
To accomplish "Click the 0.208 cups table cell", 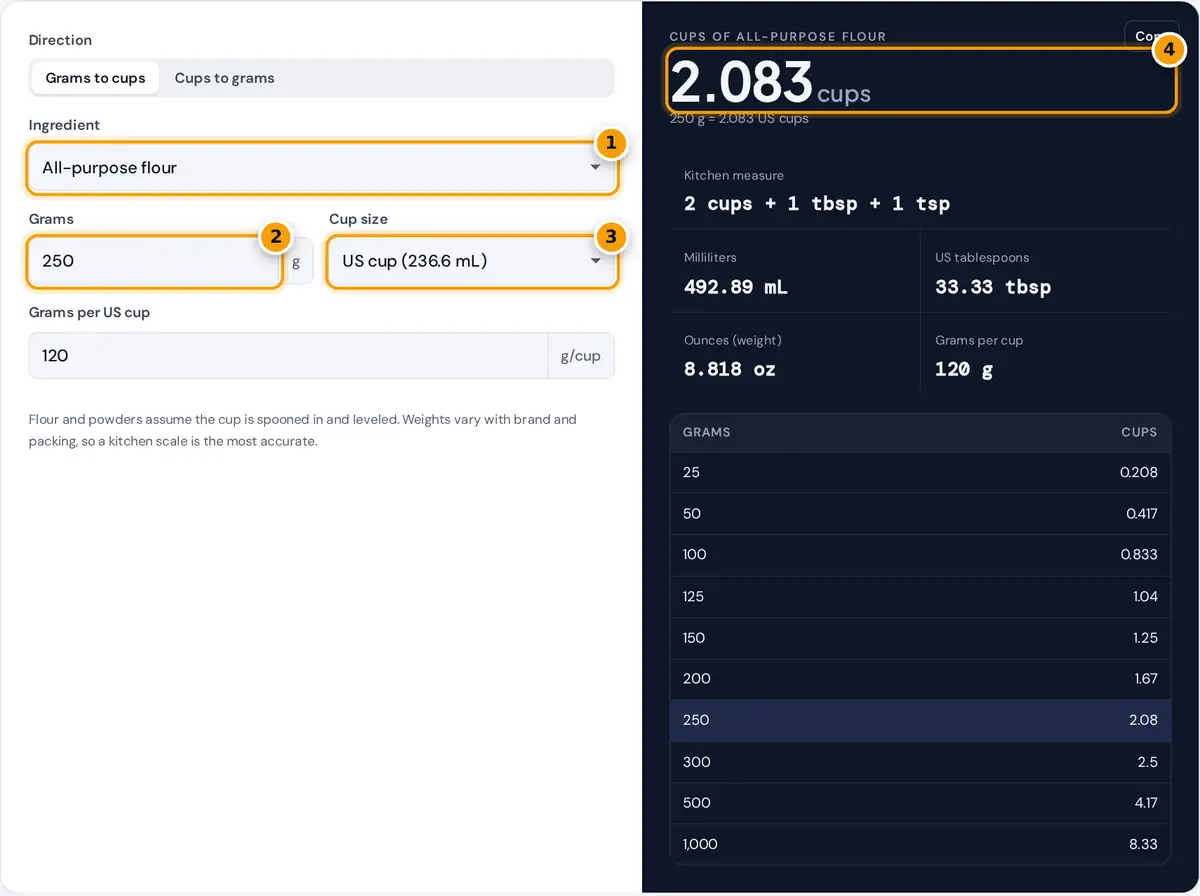I will point(1139,472).
